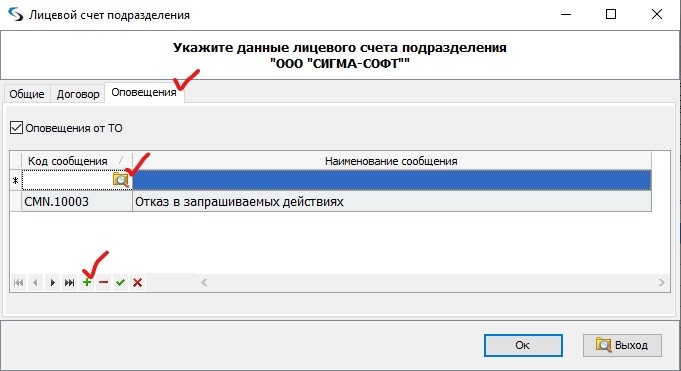
Task: Open the Договор tab
Action: tap(78, 94)
